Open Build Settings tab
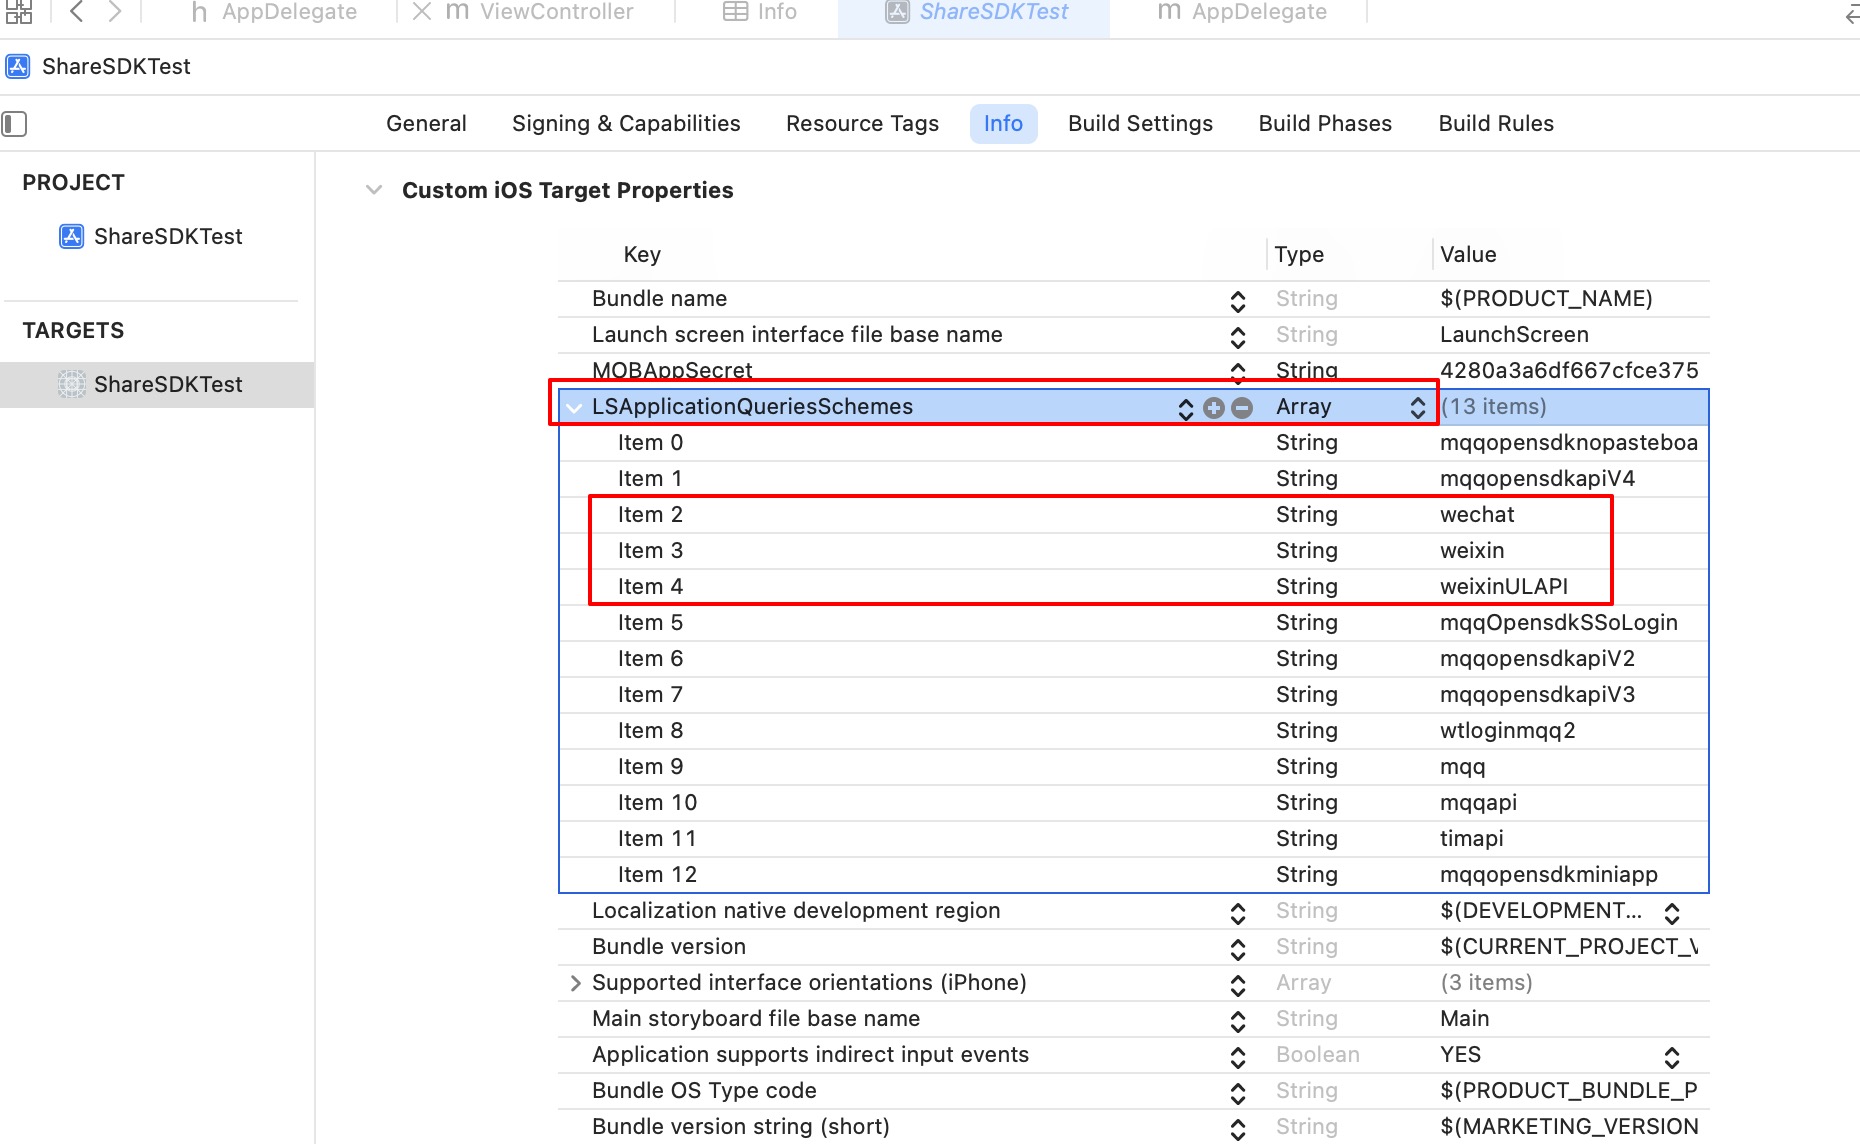This screenshot has height=1144, width=1860. [x=1140, y=124]
